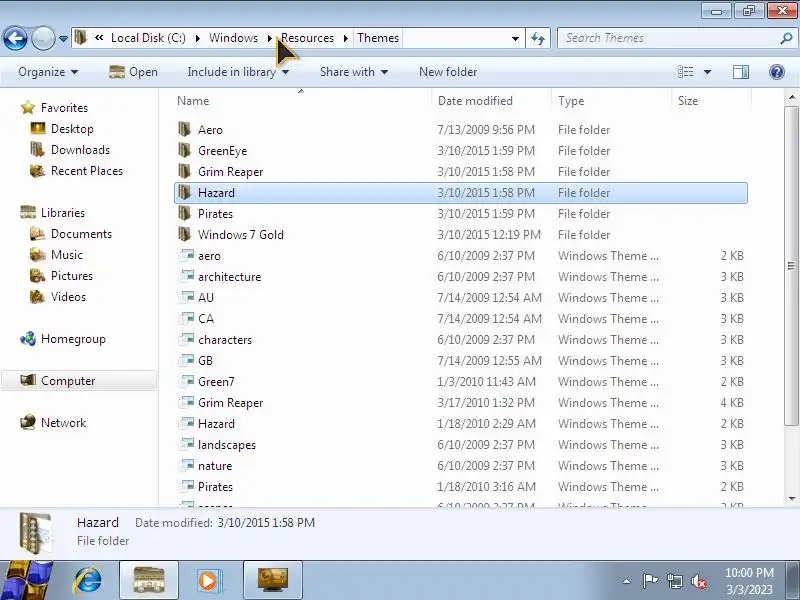
Task: Click the Change your view icon
Action: click(685, 72)
